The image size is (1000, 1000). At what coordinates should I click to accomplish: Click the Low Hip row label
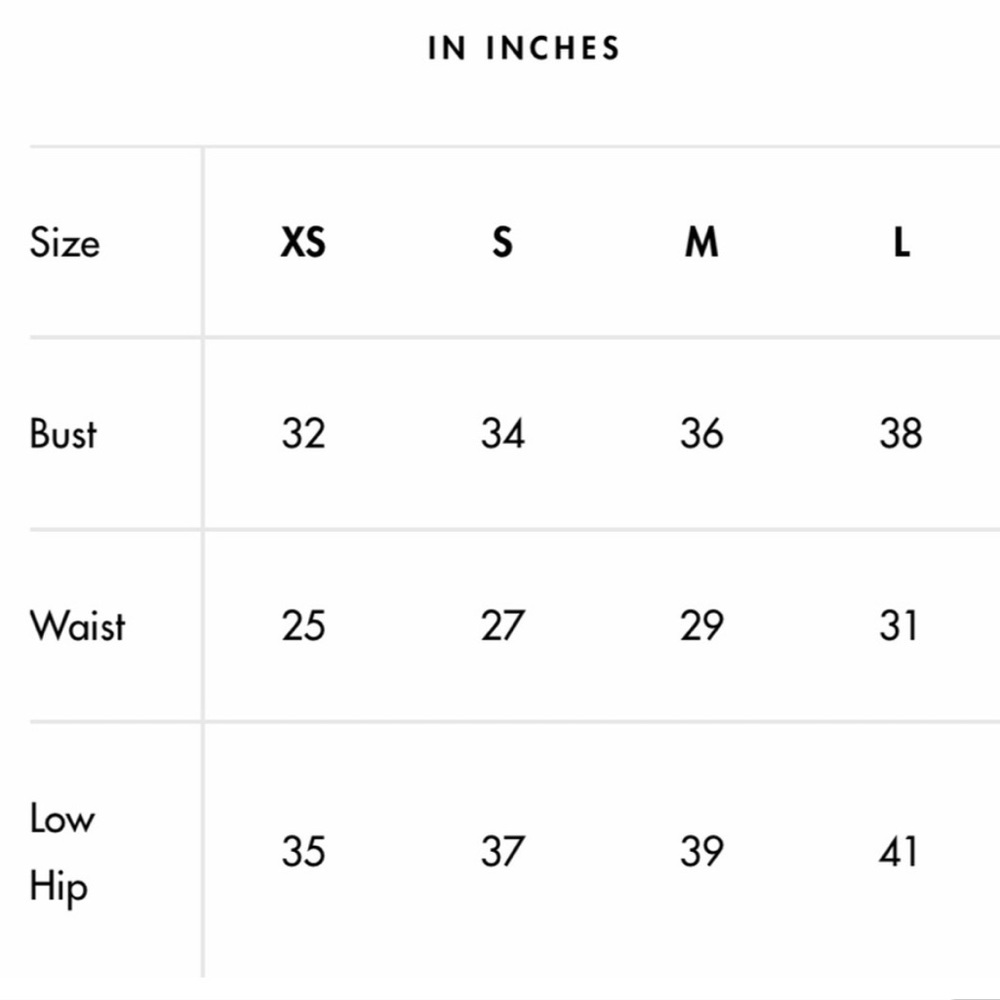(x=62, y=852)
